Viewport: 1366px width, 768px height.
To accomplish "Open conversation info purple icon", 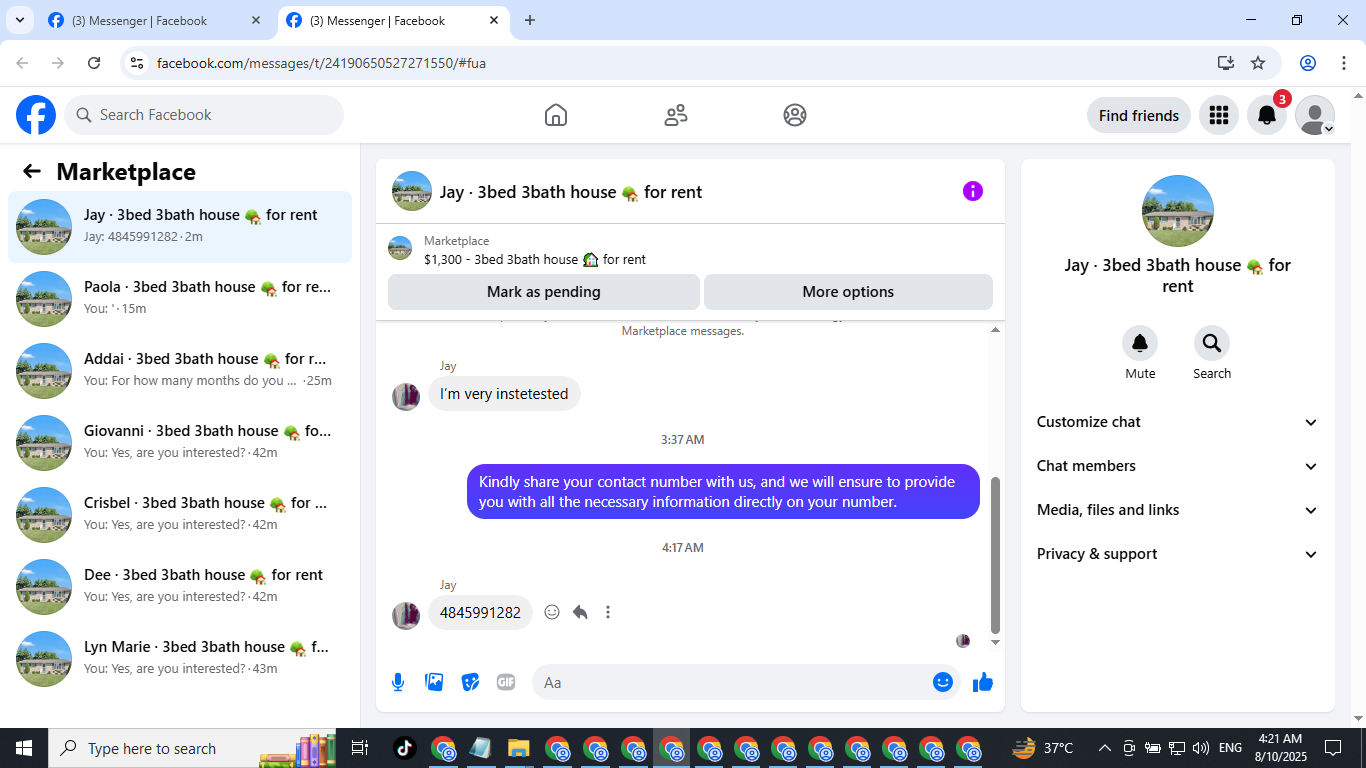I will pyautogui.click(x=973, y=191).
